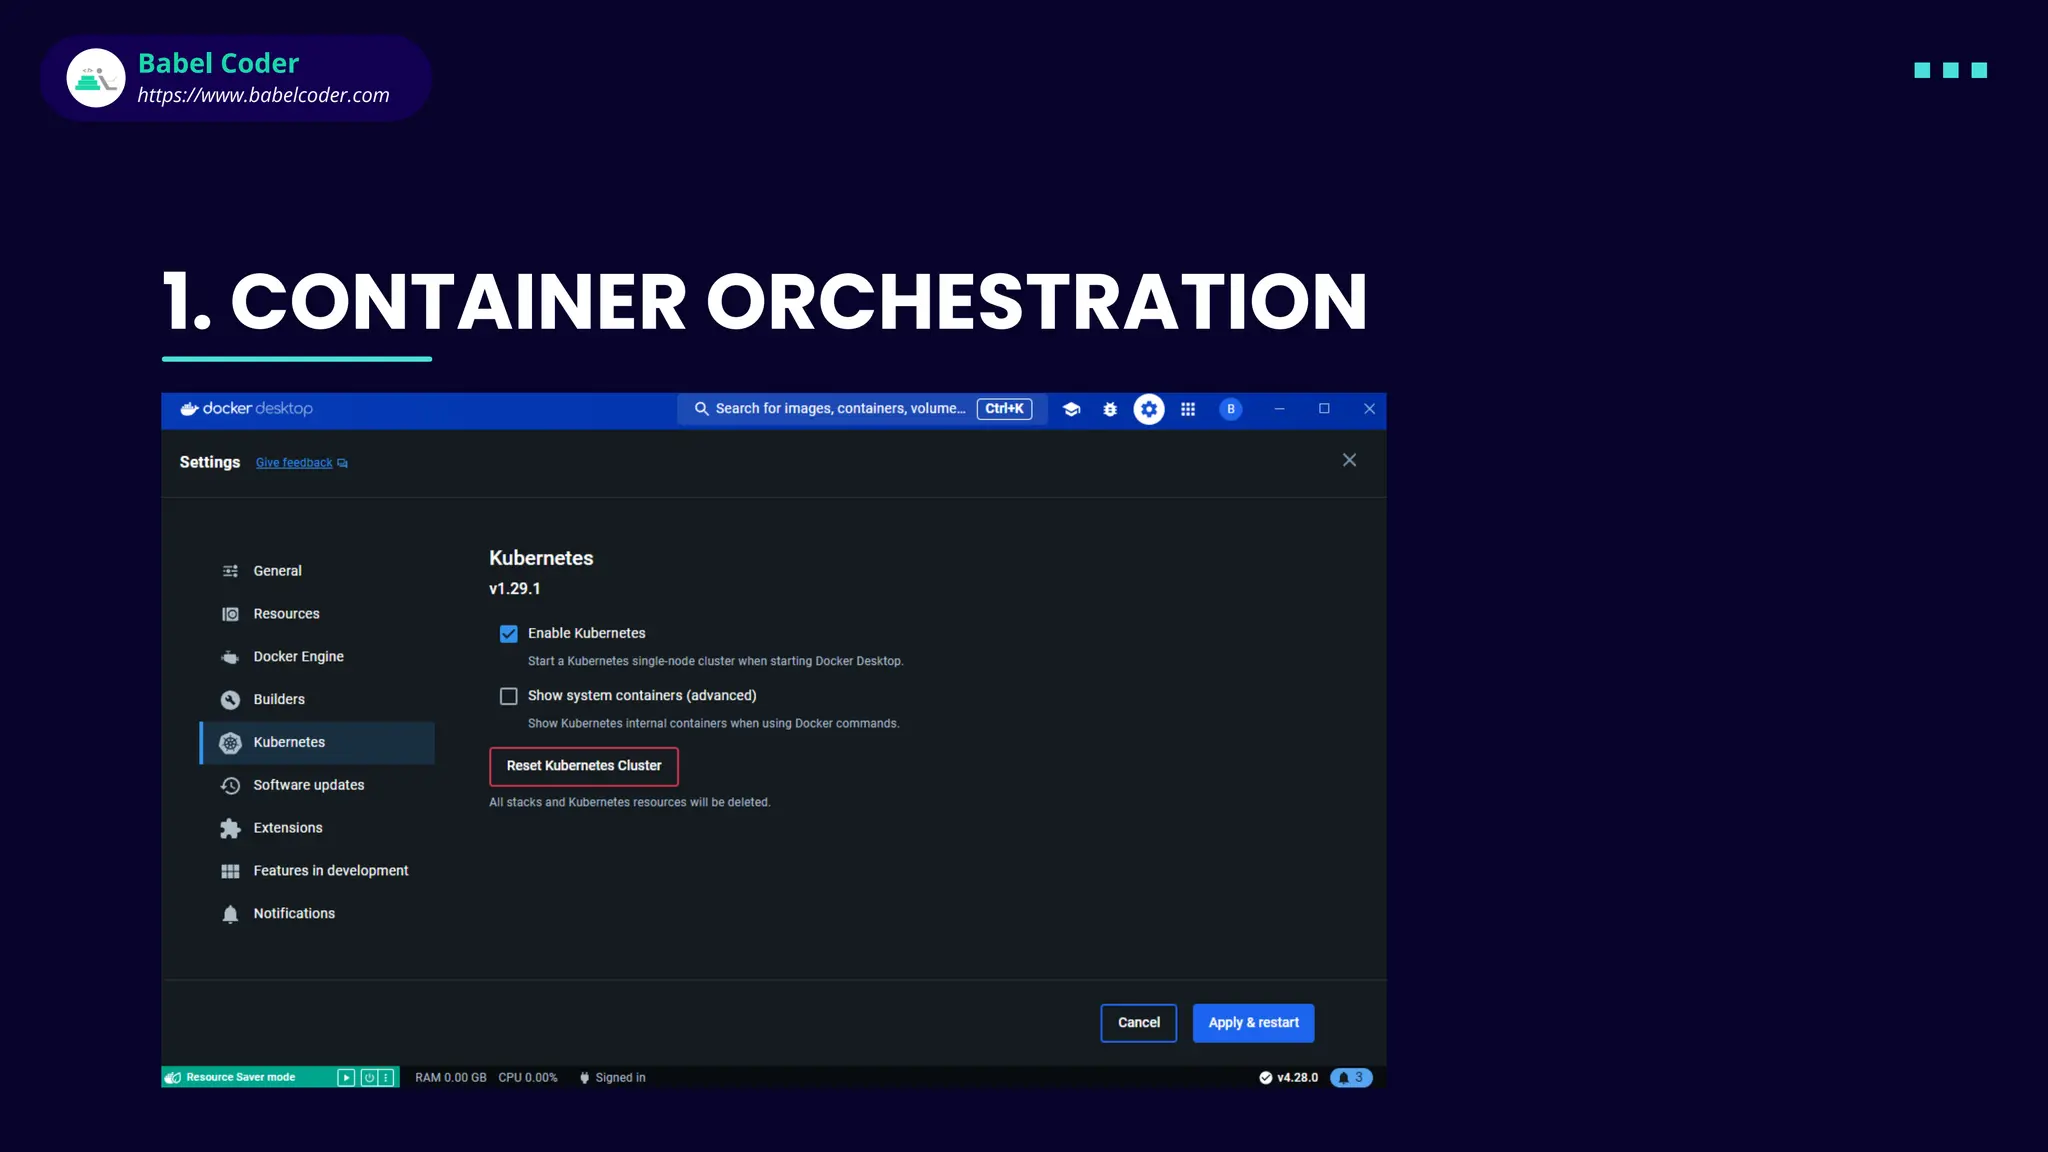Open Features in development settings
Screen dimensions: 2048x1152
318,871
